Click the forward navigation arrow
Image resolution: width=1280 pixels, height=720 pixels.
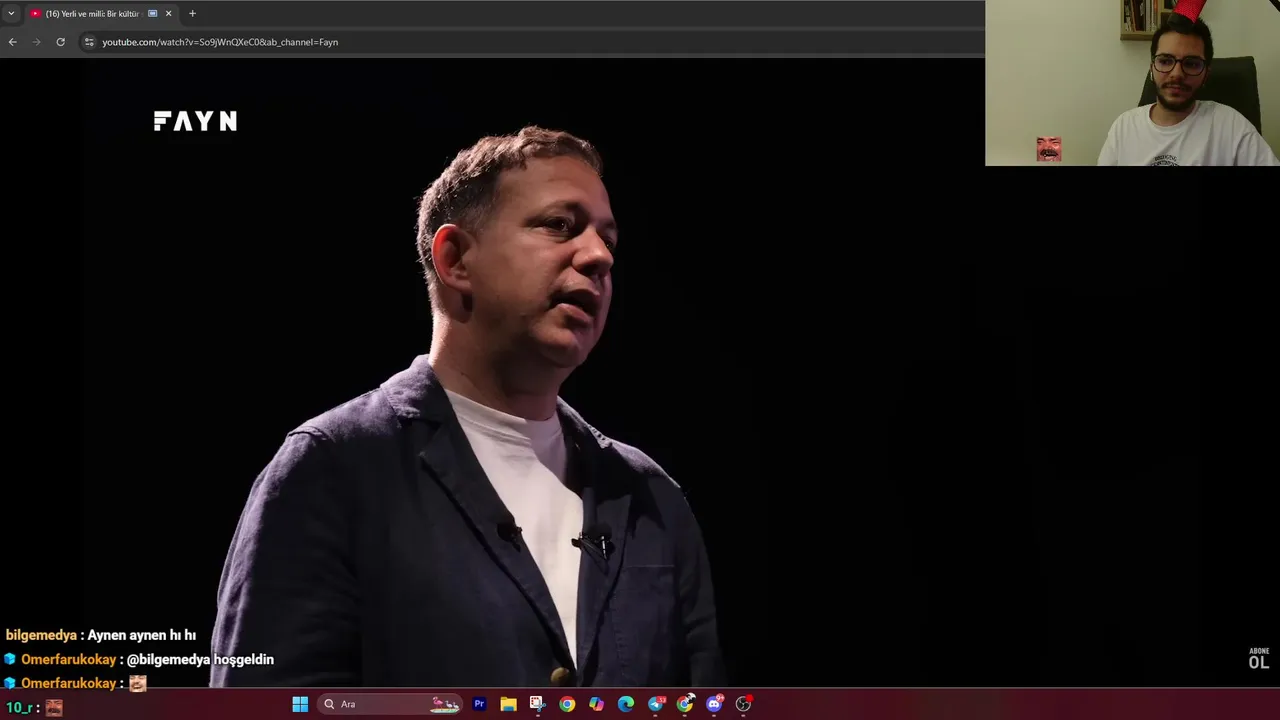coord(36,42)
